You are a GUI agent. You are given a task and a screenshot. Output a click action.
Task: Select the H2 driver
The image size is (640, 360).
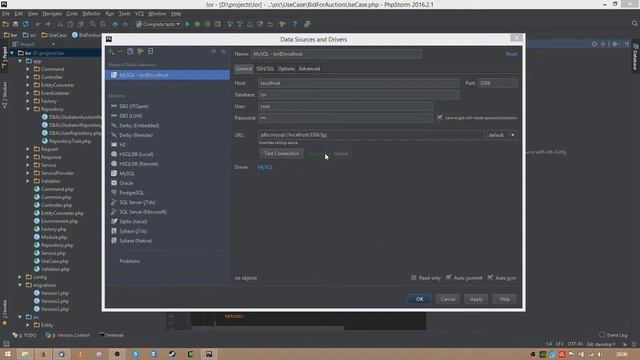[x=122, y=144]
